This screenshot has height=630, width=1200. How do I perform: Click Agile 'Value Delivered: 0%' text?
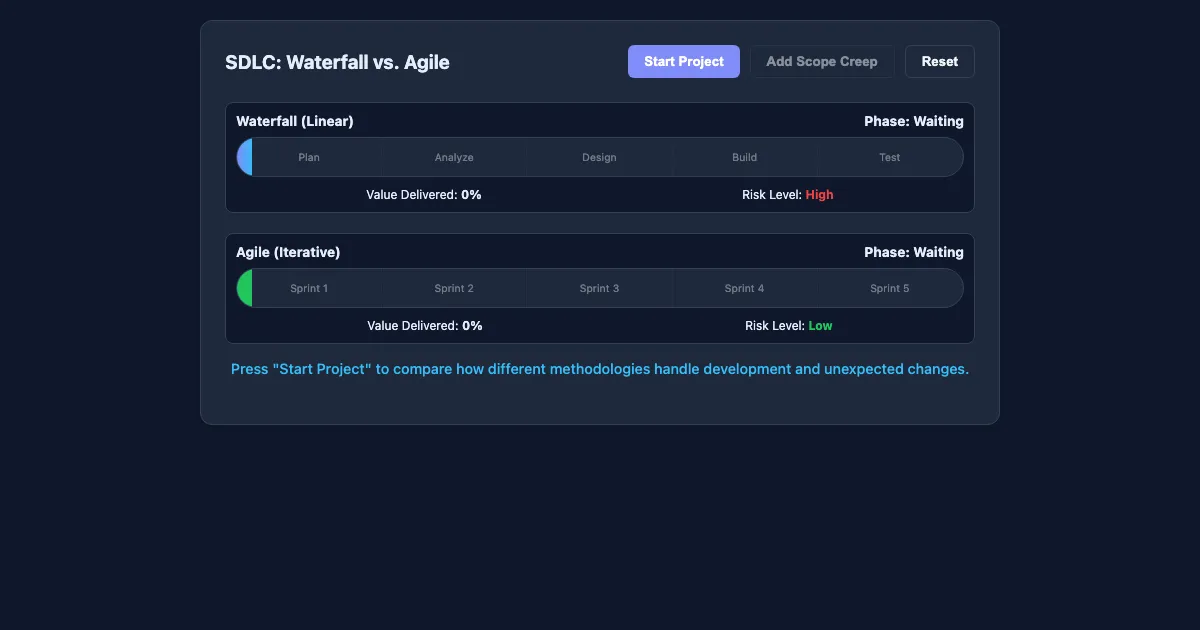point(424,326)
